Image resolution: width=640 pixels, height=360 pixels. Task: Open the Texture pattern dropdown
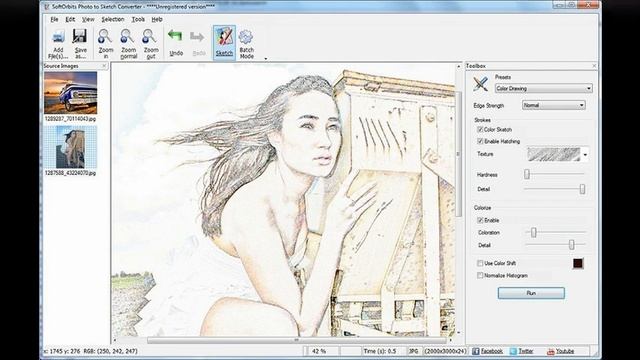[585, 155]
